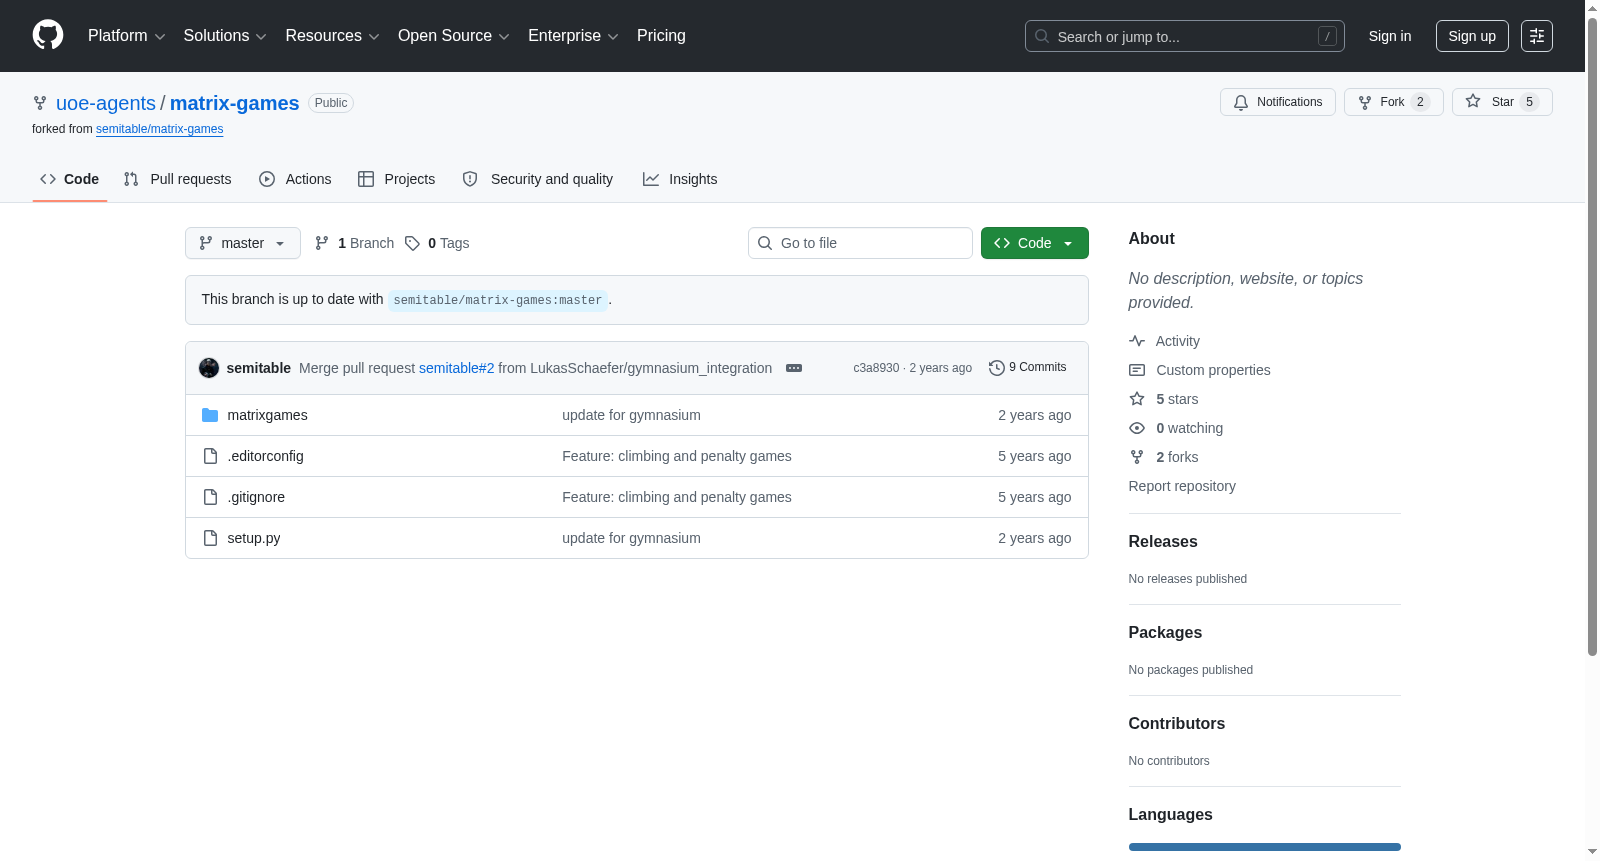Click the magnifier icon in the top search bar

click(x=1042, y=36)
